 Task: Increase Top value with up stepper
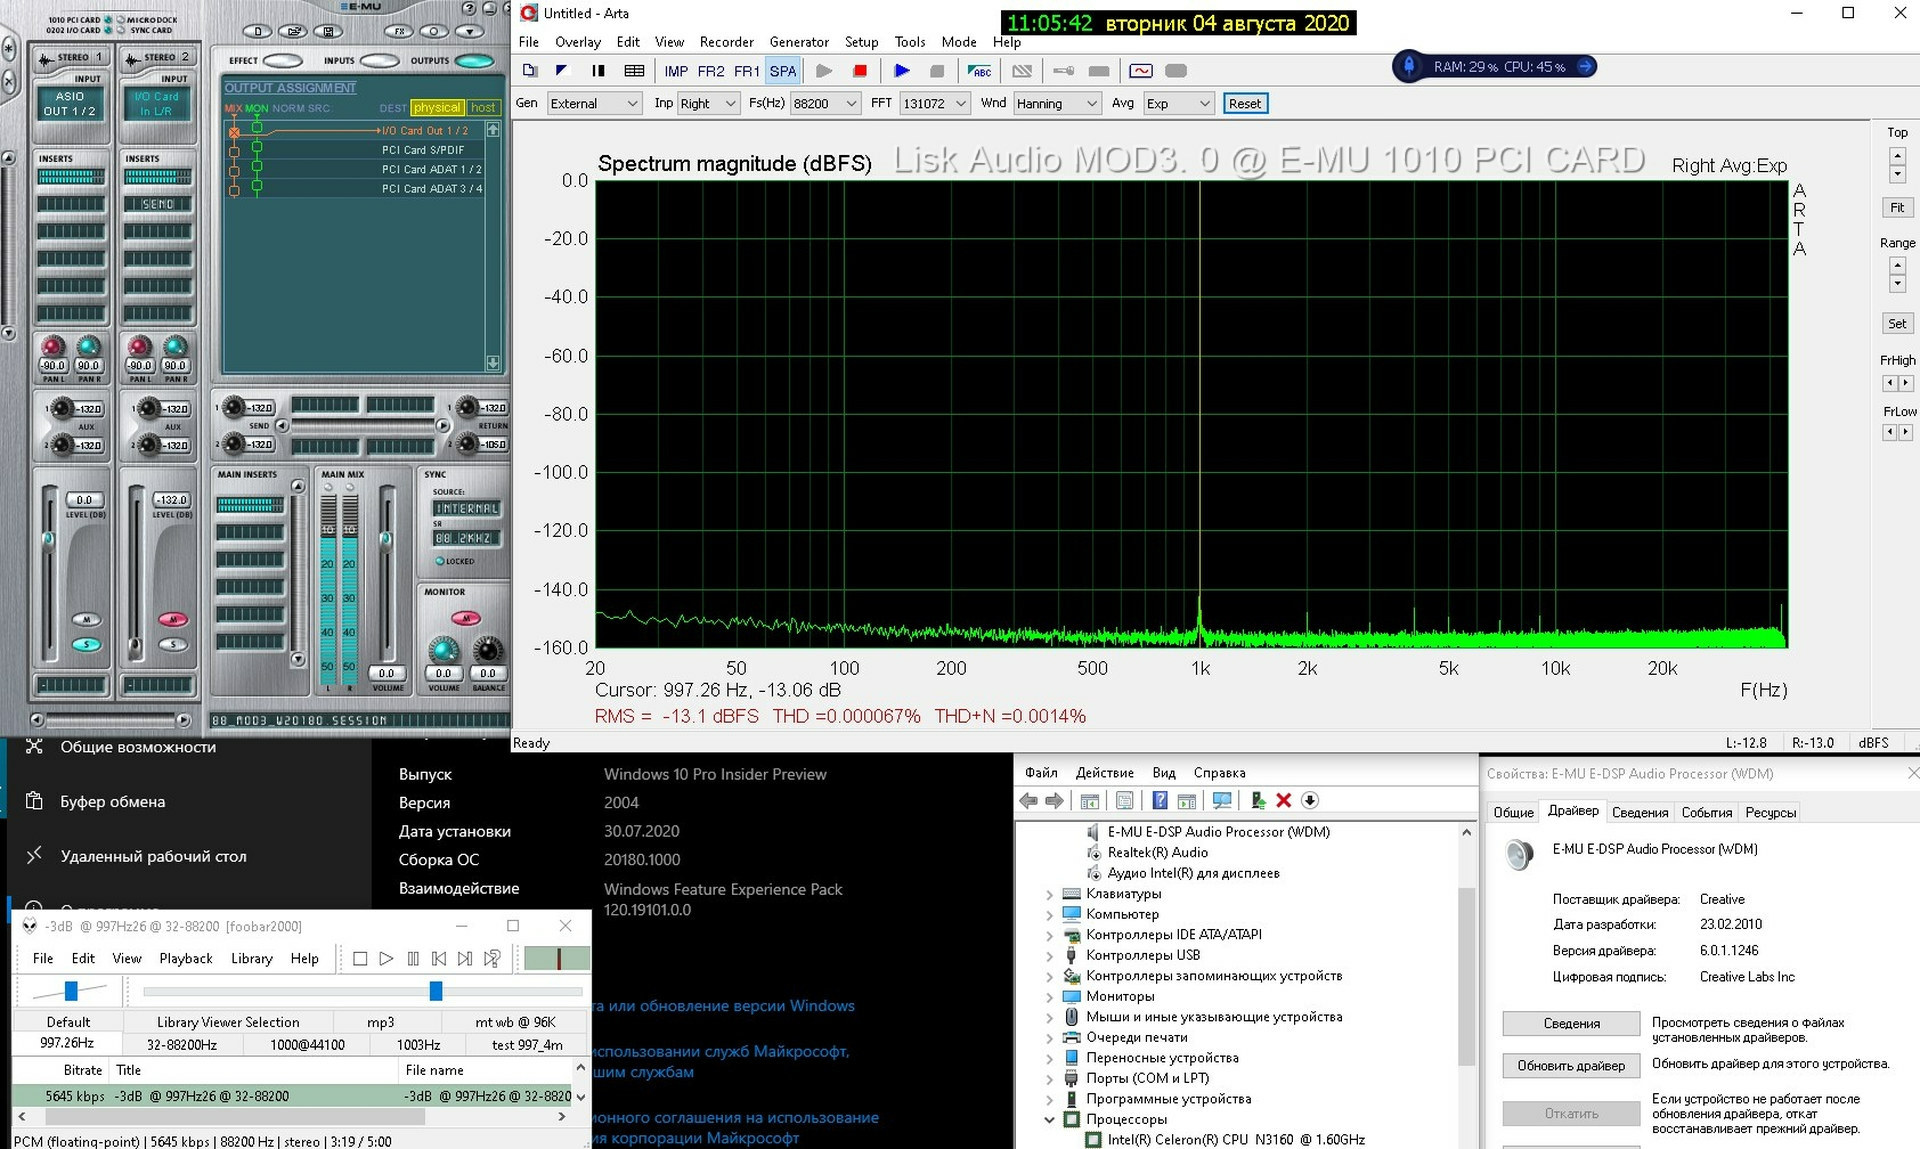[1897, 156]
